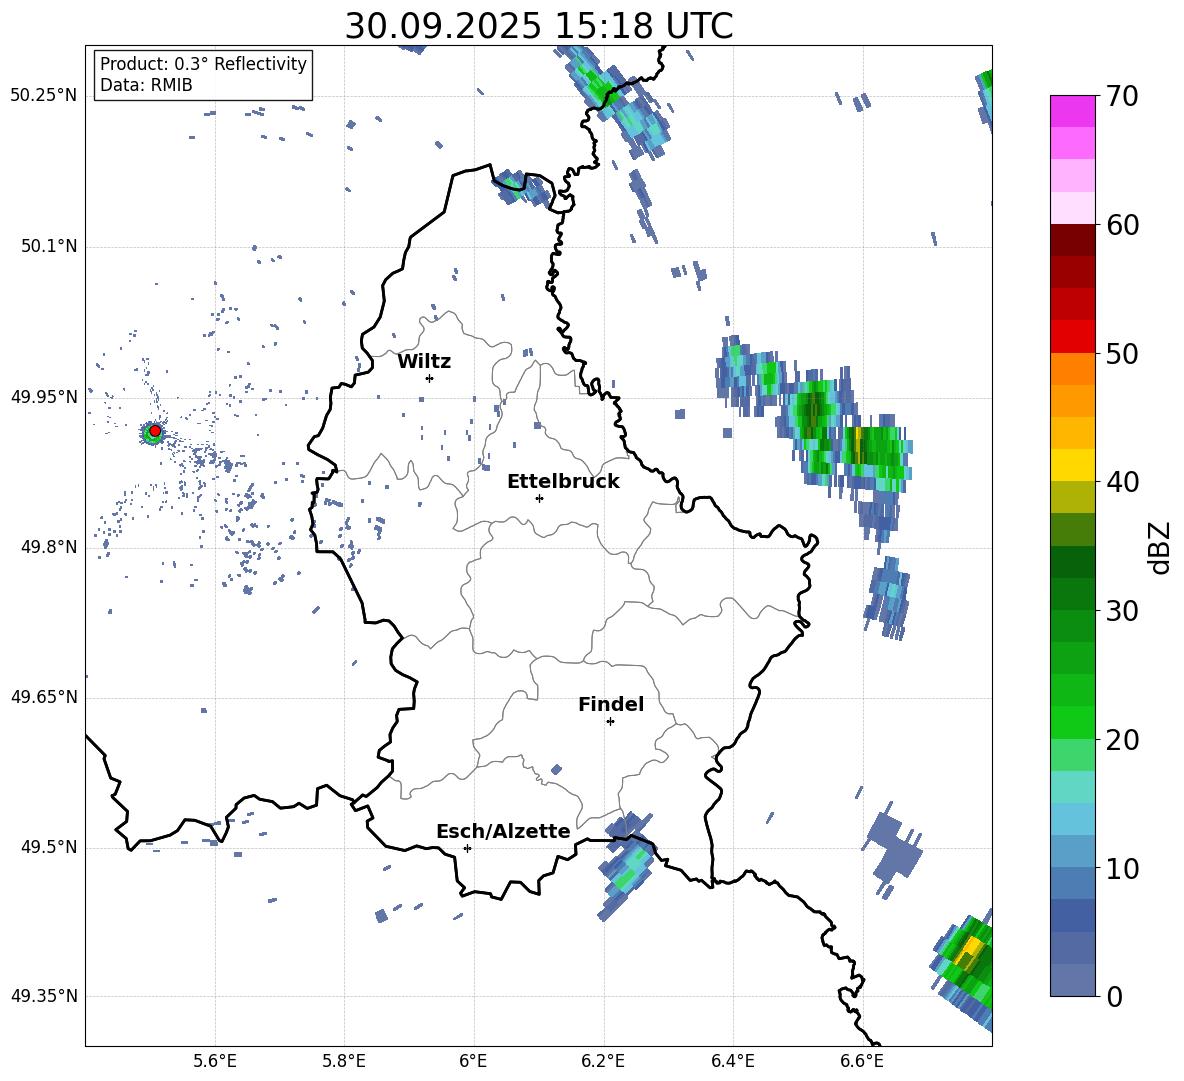
Task: Click the 49.5°N latitude label
Action: tap(50, 846)
